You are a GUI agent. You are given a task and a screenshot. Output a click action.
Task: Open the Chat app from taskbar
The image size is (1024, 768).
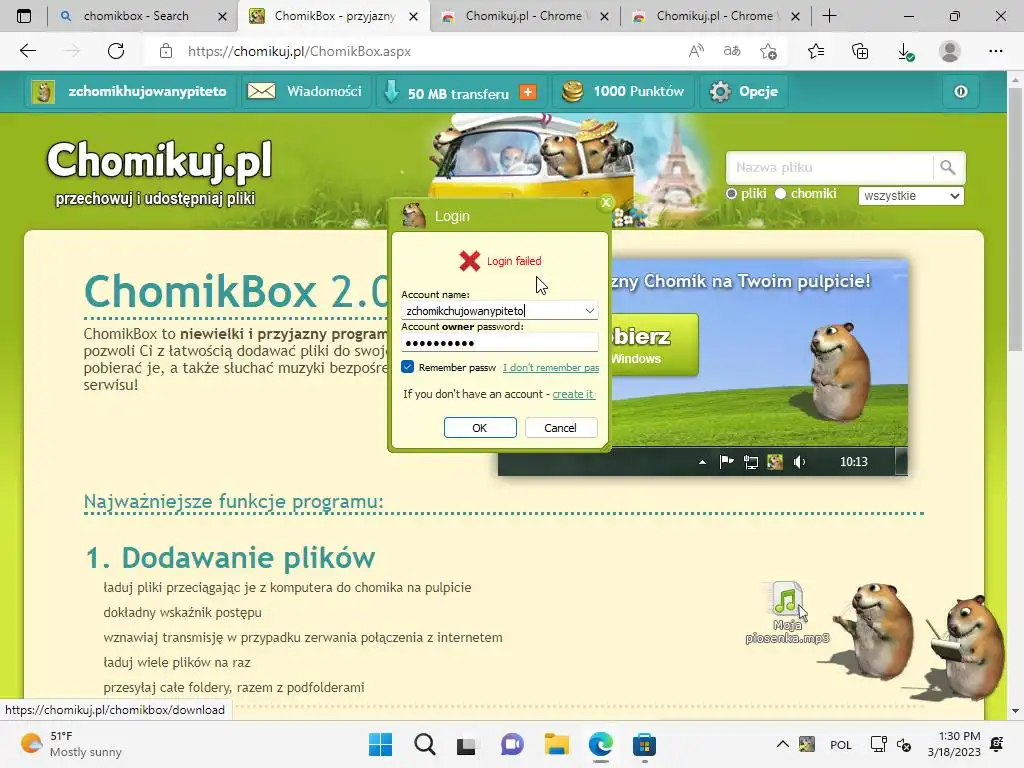click(x=512, y=744)
